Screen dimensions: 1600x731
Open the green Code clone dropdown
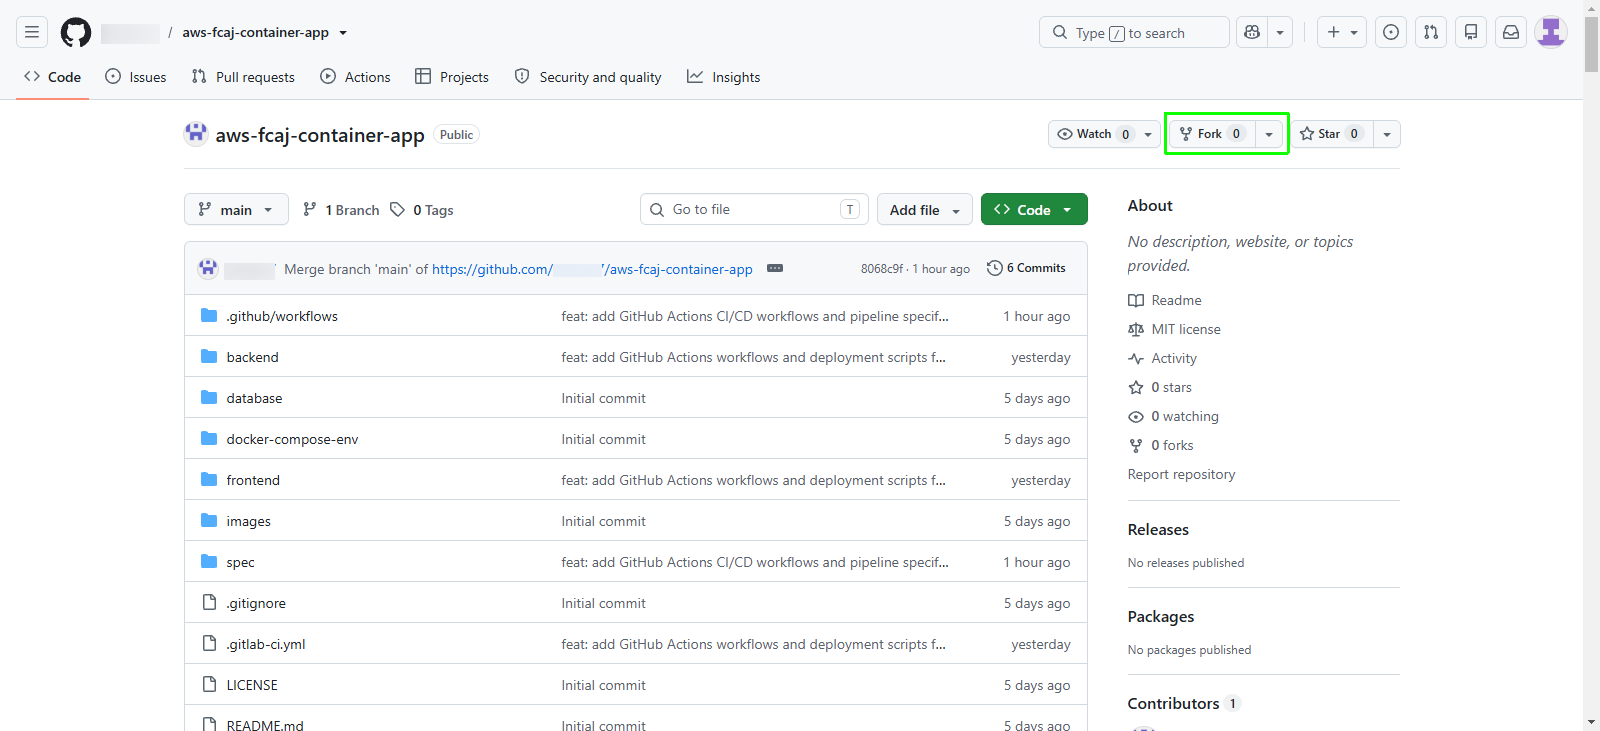click(x=1034, y=209)
